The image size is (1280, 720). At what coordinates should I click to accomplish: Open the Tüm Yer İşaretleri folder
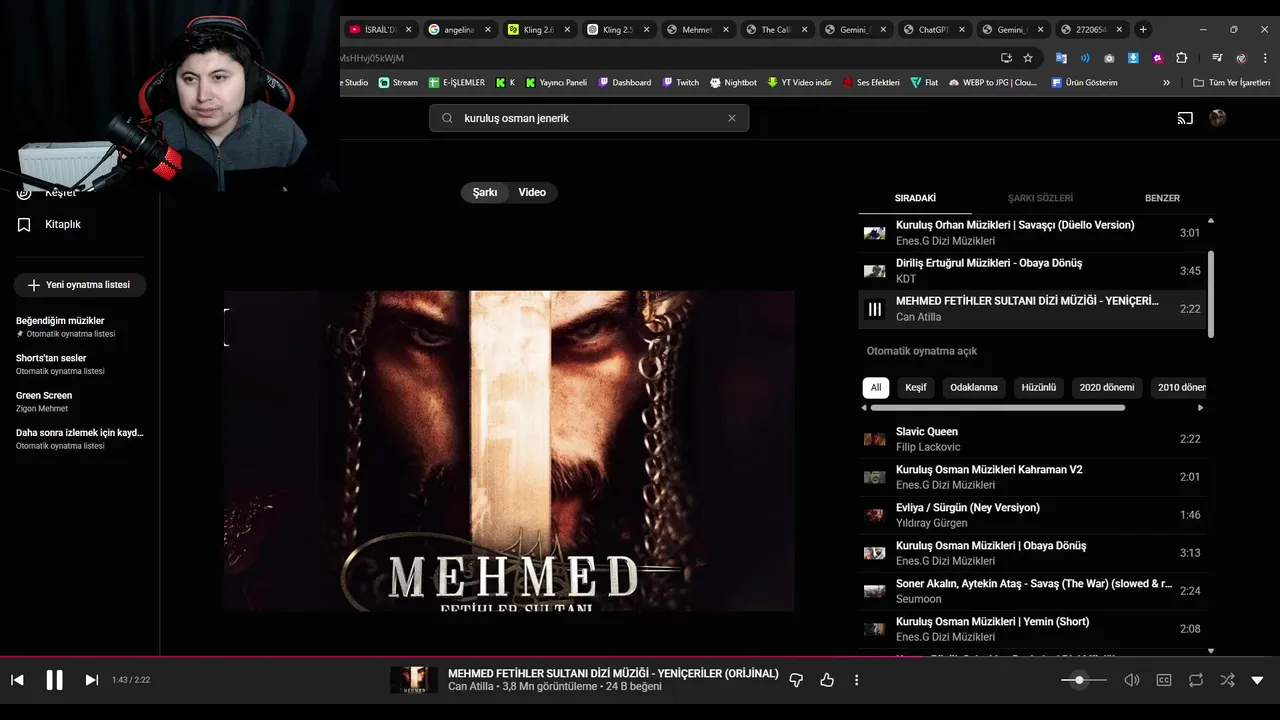click(1231, 83)
